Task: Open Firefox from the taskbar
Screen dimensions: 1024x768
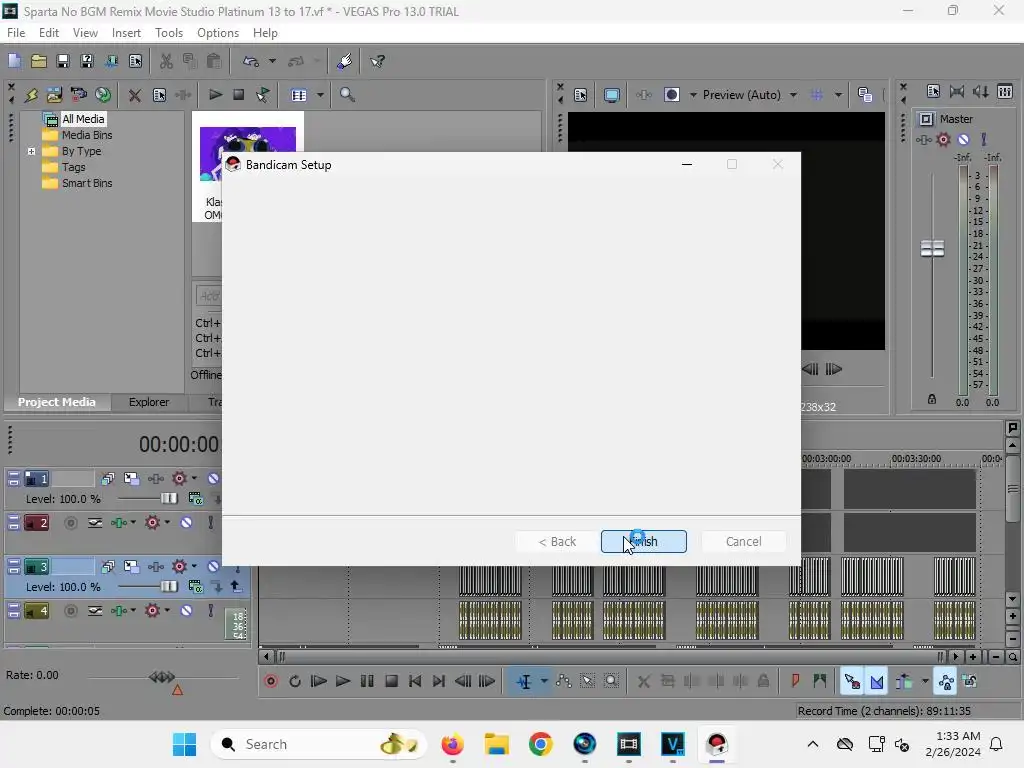Action: tap(452, 744)
